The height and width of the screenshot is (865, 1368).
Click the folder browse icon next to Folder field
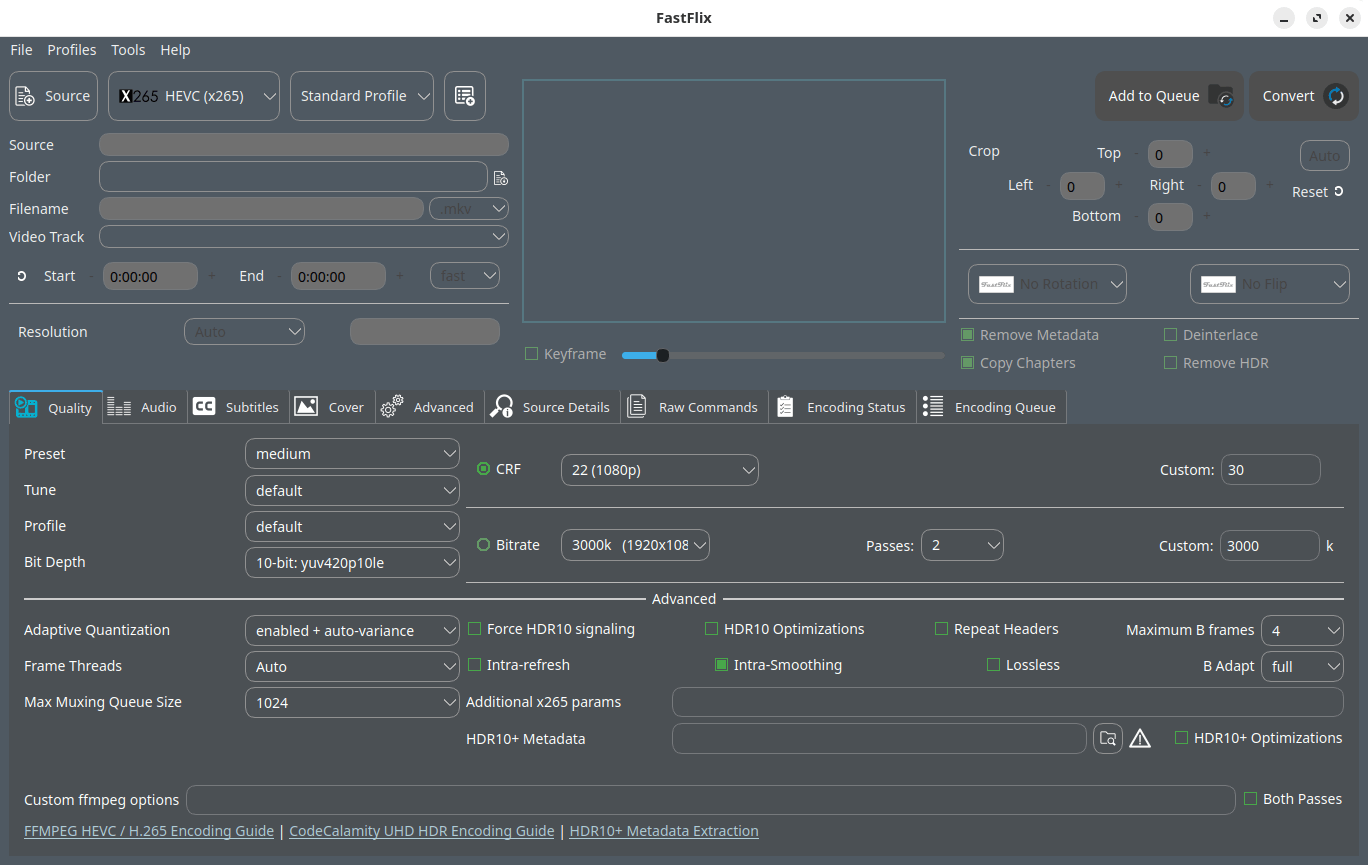pos(501,178)
